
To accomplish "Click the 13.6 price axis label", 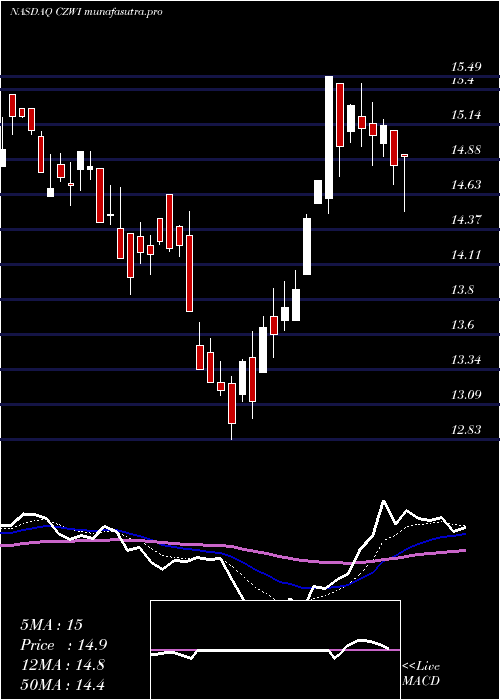I will click(463, 325).
